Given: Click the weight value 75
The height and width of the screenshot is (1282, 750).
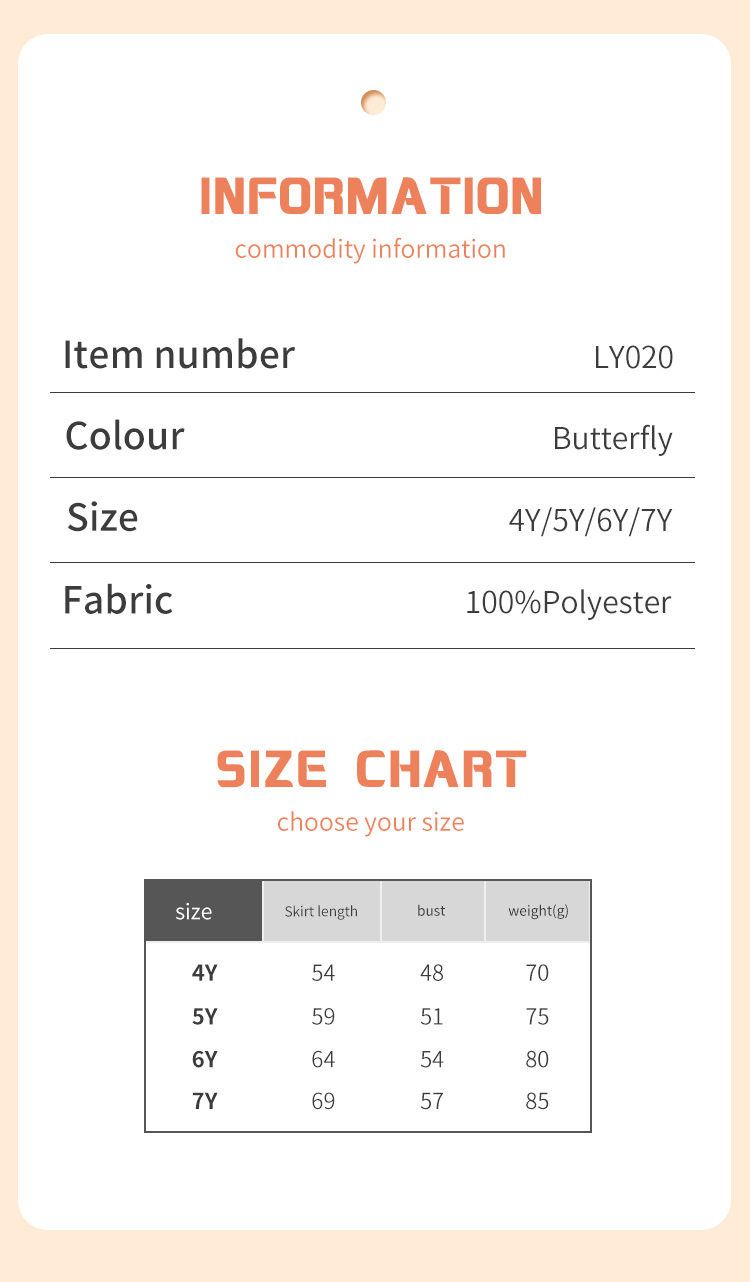Looking at the screenshot, I should [x=537, y=1016].
